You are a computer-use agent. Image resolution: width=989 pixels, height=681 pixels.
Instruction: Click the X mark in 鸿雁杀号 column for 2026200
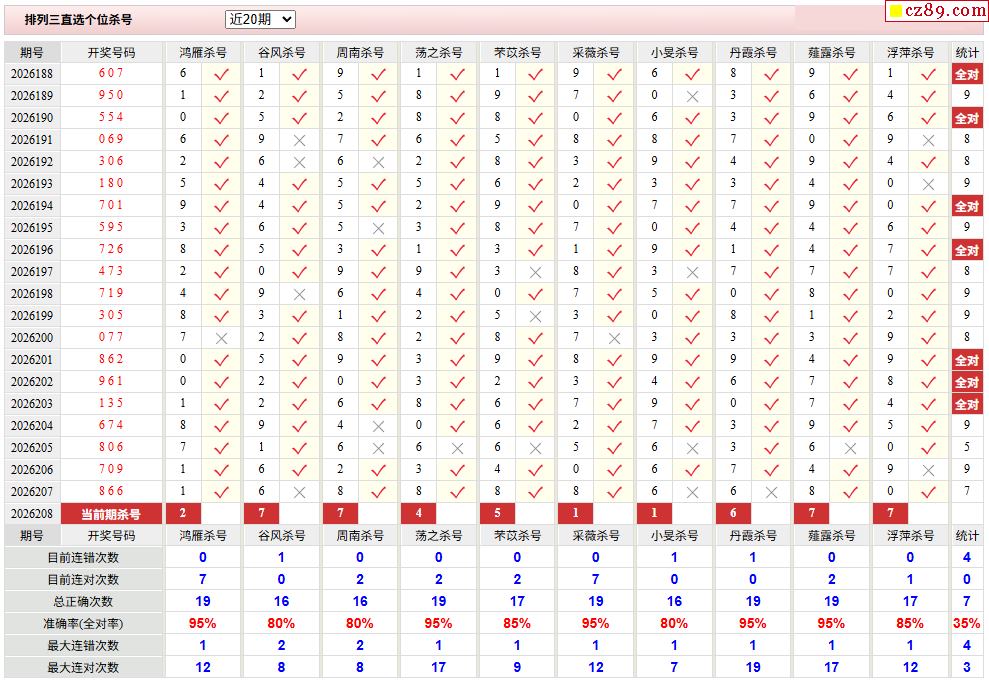[221, 338]
